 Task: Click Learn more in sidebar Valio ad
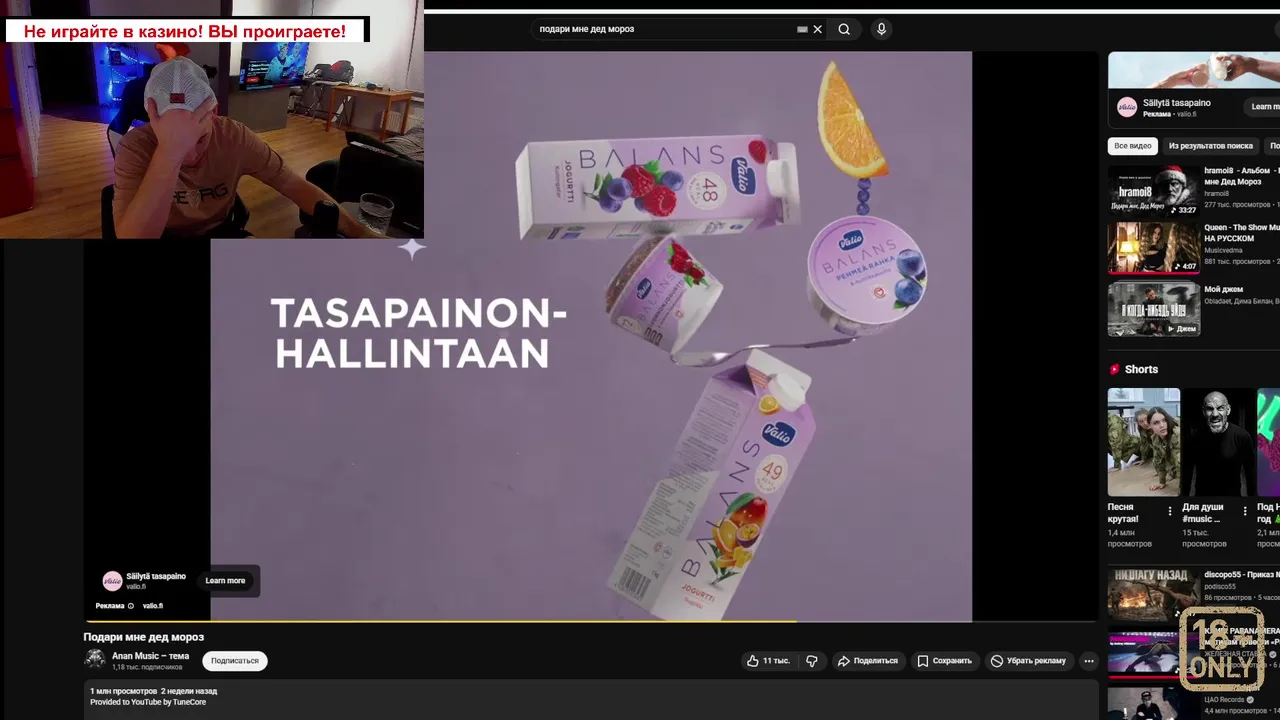click(x=1264, y=107)
